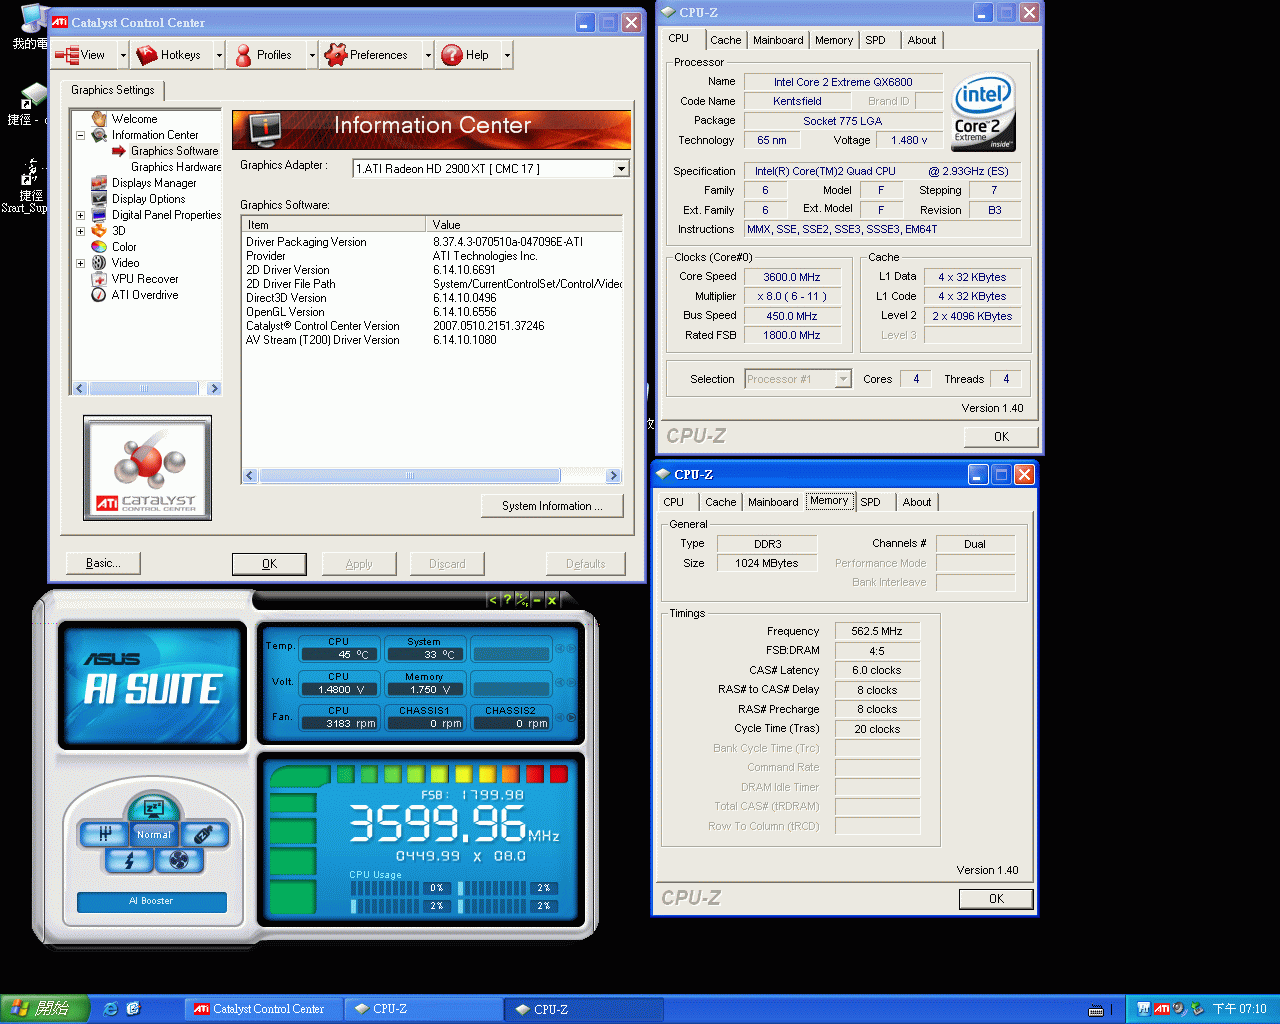The width and height of the screenshot is (1280, 1024).
Task: Click the Intel Core 2 Extreme logo
Action: pos(984,111)
